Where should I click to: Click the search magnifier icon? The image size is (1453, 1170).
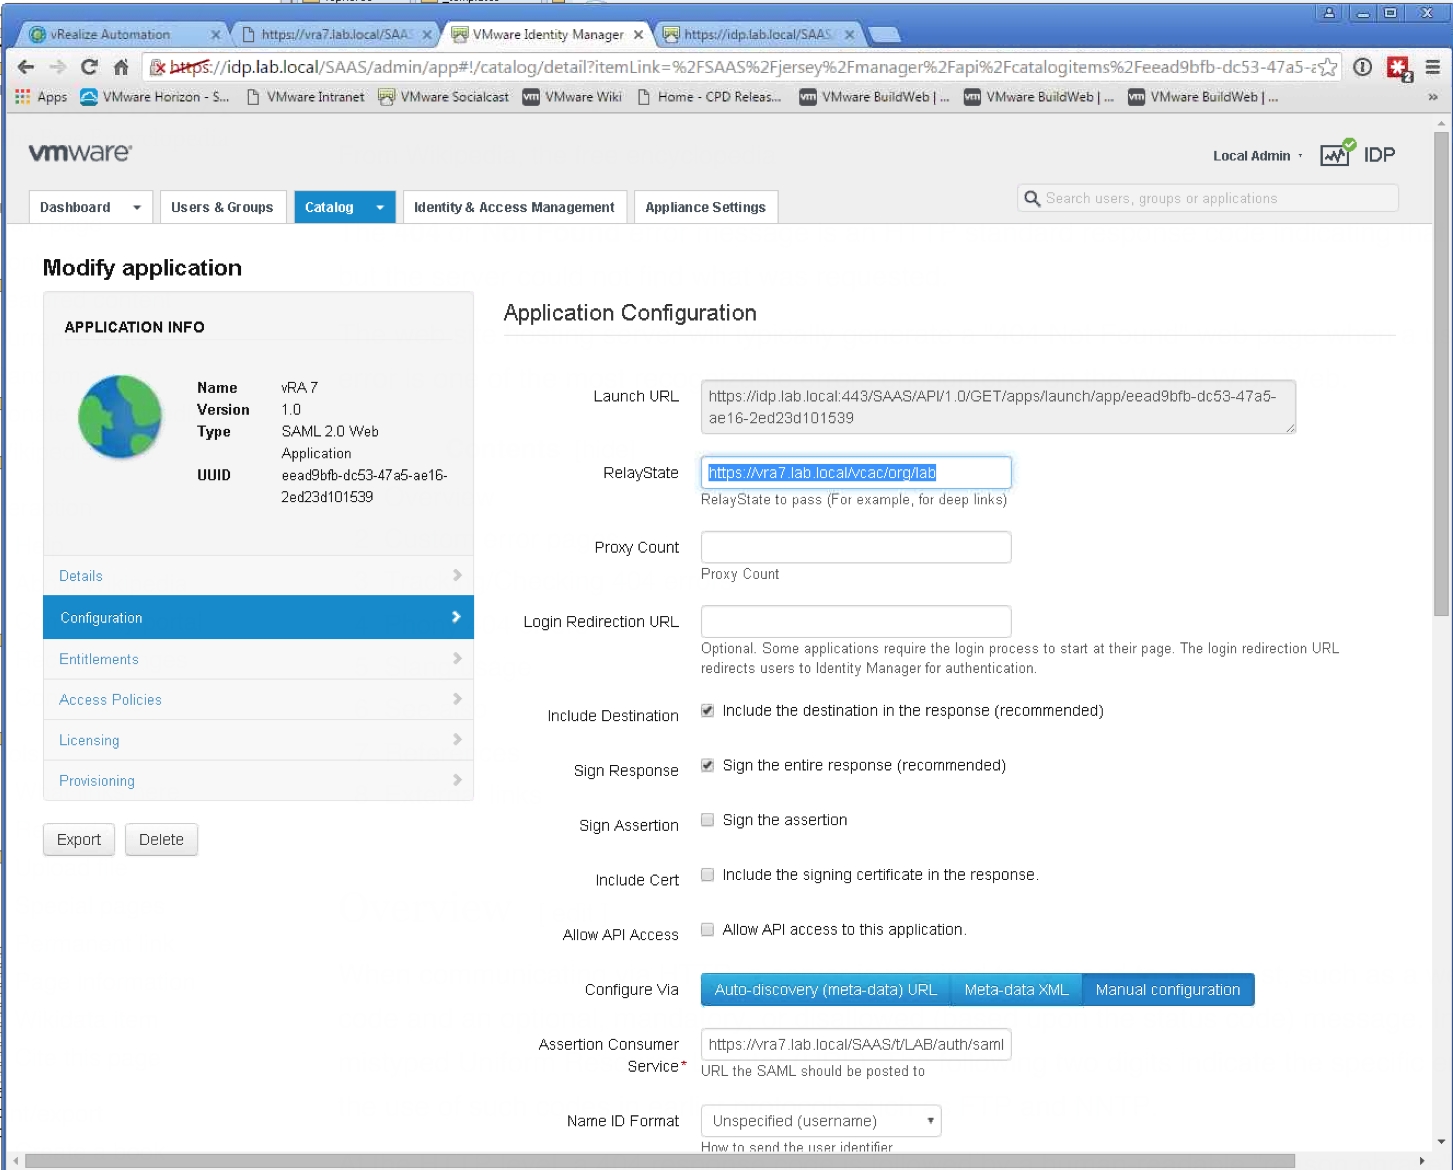tap(1032, 198)
